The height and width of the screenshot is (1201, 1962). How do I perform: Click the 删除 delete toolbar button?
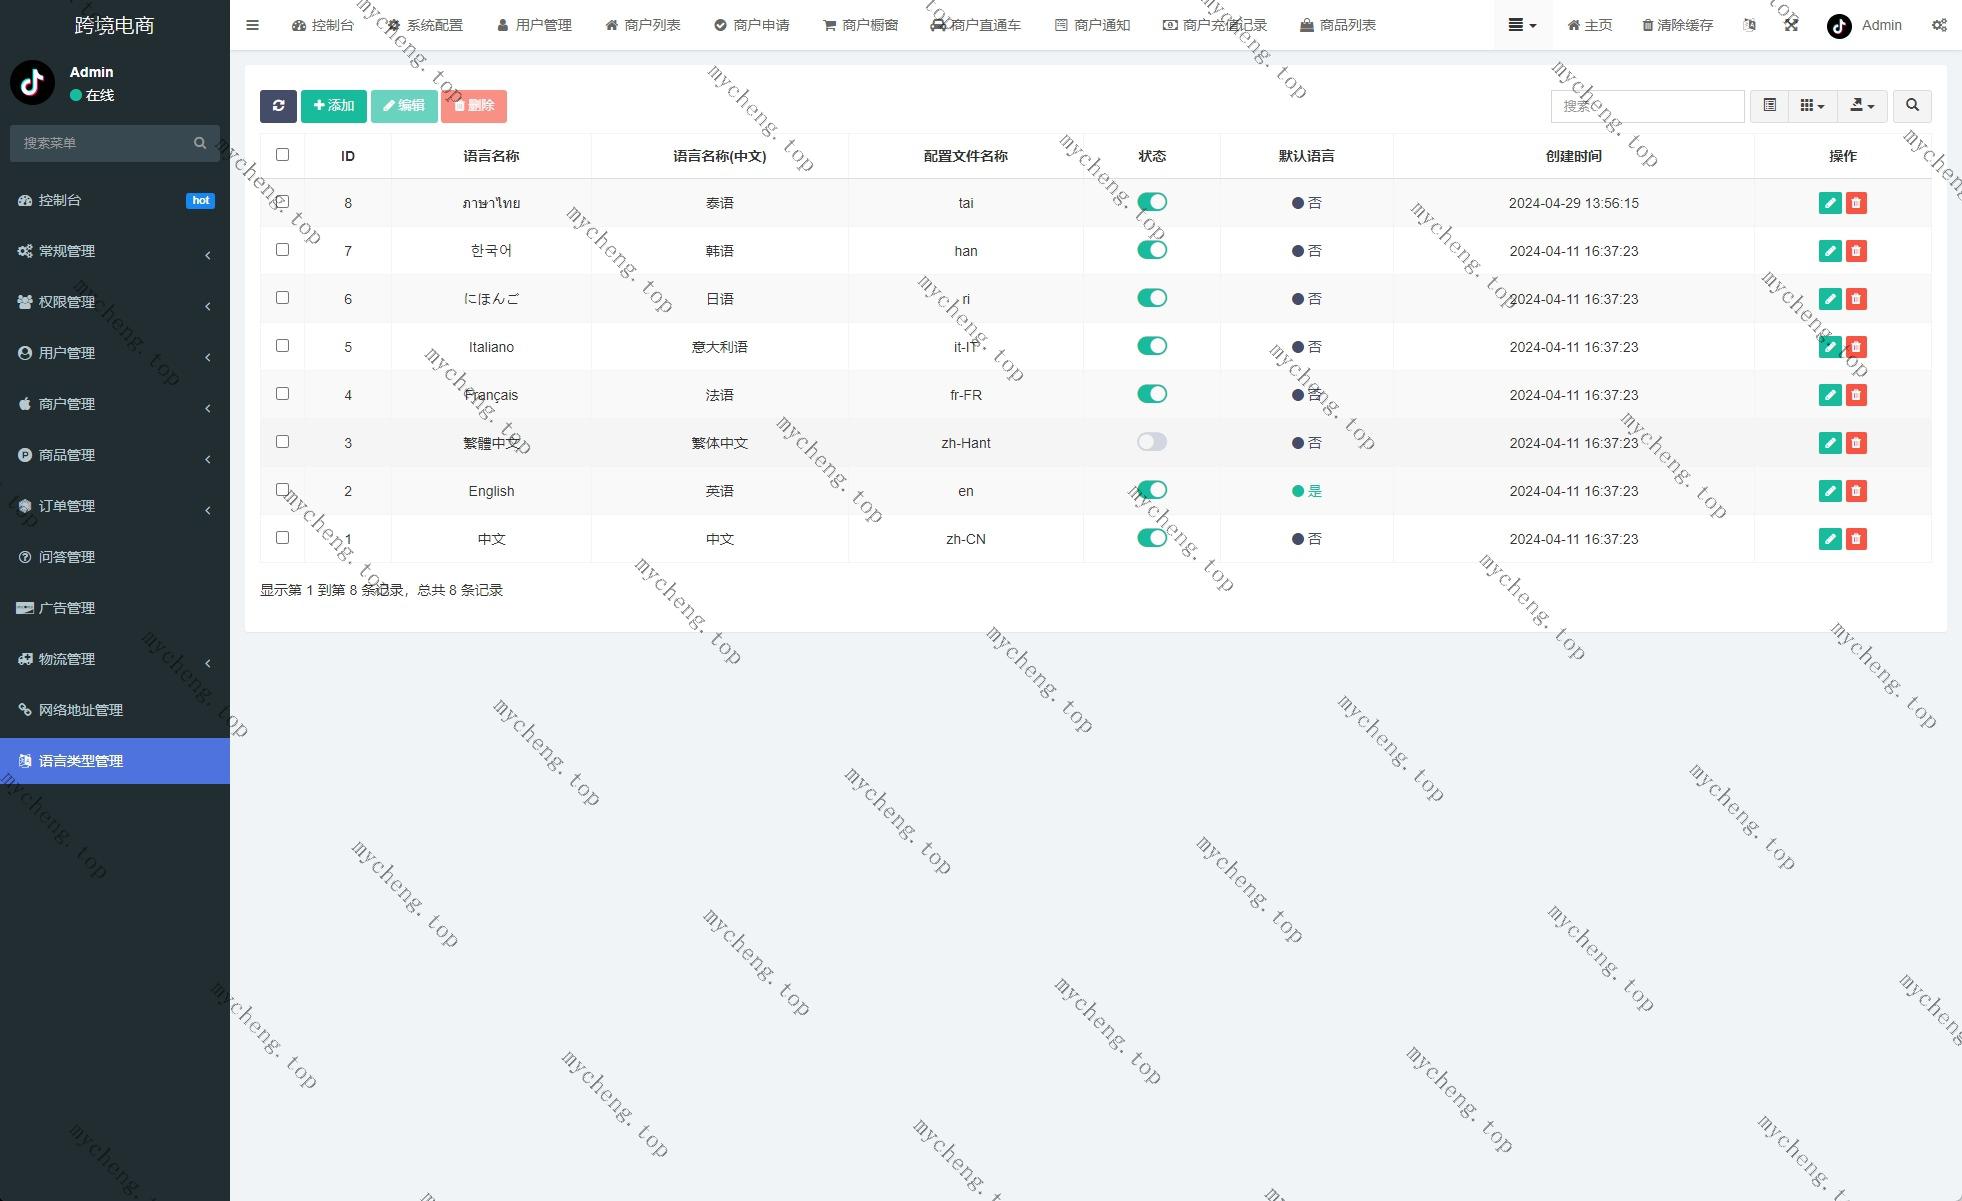coord(474,106)
